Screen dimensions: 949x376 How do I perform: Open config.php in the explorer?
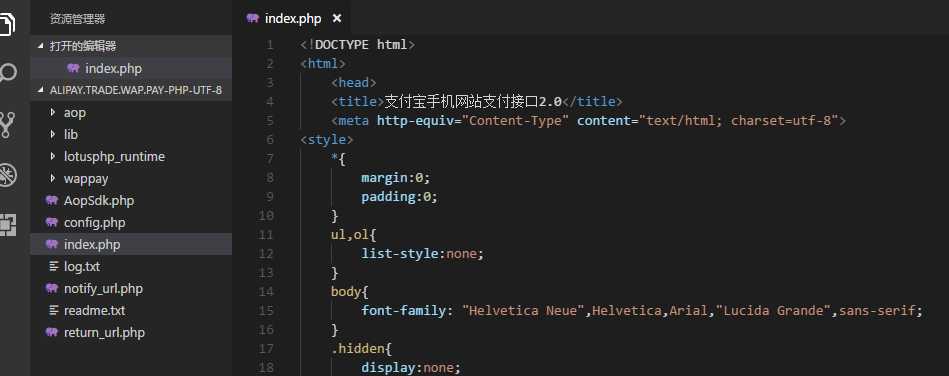131,223
